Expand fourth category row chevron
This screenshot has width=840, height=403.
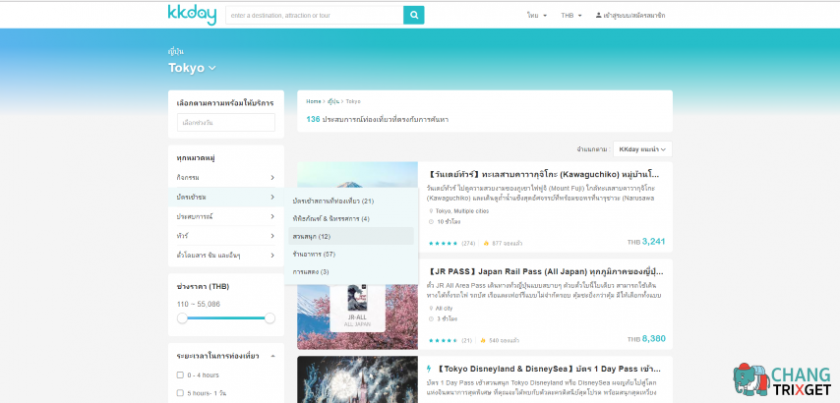pyautogui.click(x=272, y=236)
